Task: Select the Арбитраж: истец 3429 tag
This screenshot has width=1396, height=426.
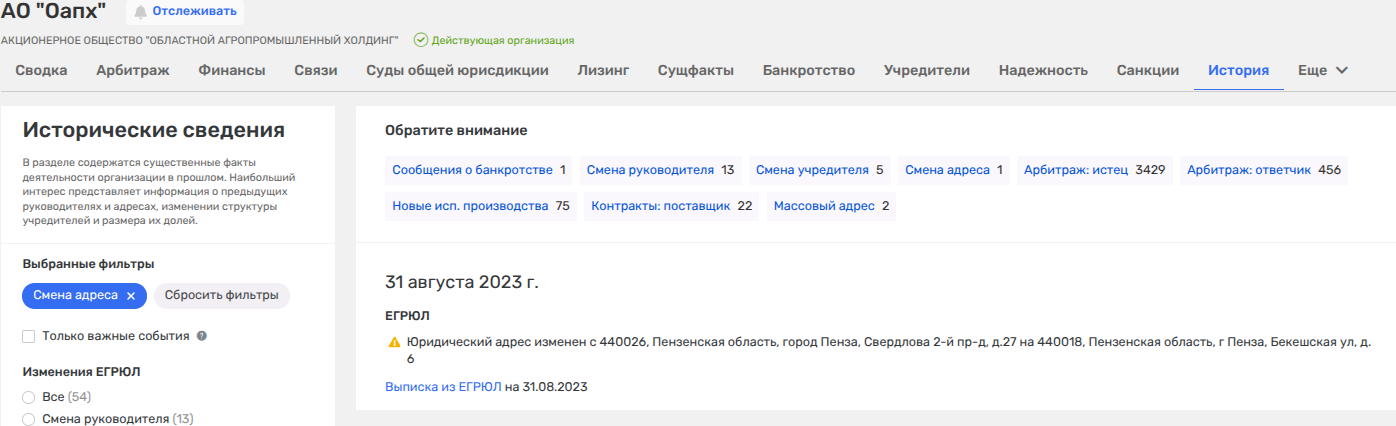Action: (1094, 170)
